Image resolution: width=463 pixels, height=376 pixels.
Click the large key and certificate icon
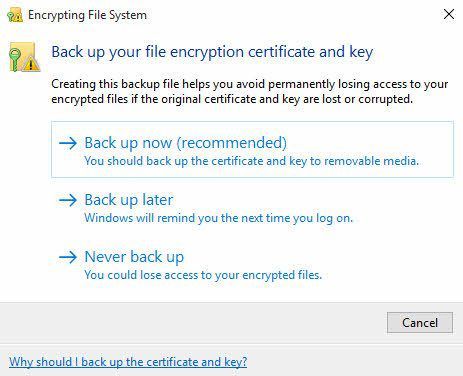[x=24, y=57]
